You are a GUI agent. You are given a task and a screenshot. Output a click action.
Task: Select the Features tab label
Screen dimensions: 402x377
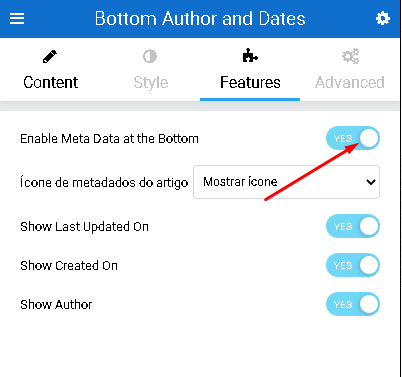point(250,82)
